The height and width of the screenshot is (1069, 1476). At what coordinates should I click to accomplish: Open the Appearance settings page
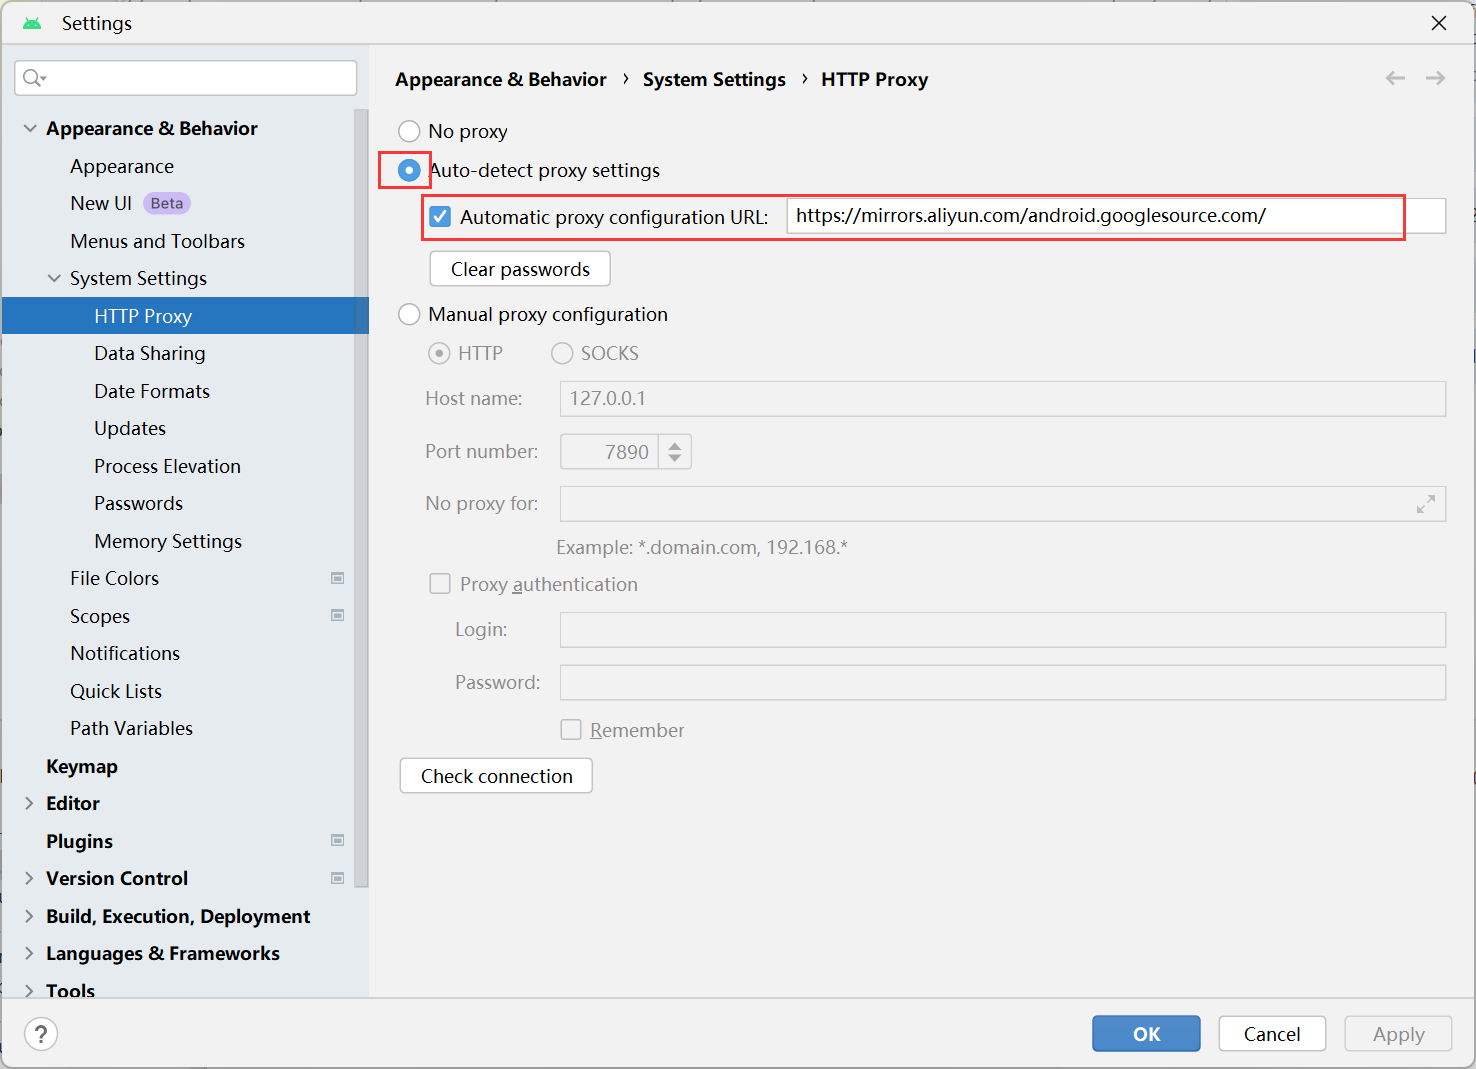tap(122, 166)
